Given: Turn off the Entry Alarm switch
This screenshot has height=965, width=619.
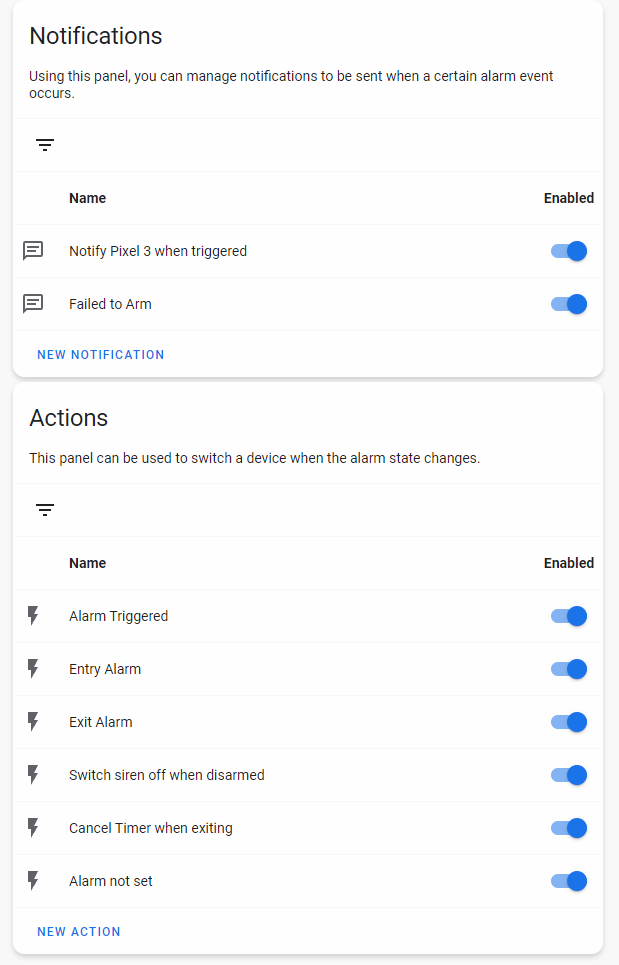Looking at the screenshot, I should coord(569,669).
